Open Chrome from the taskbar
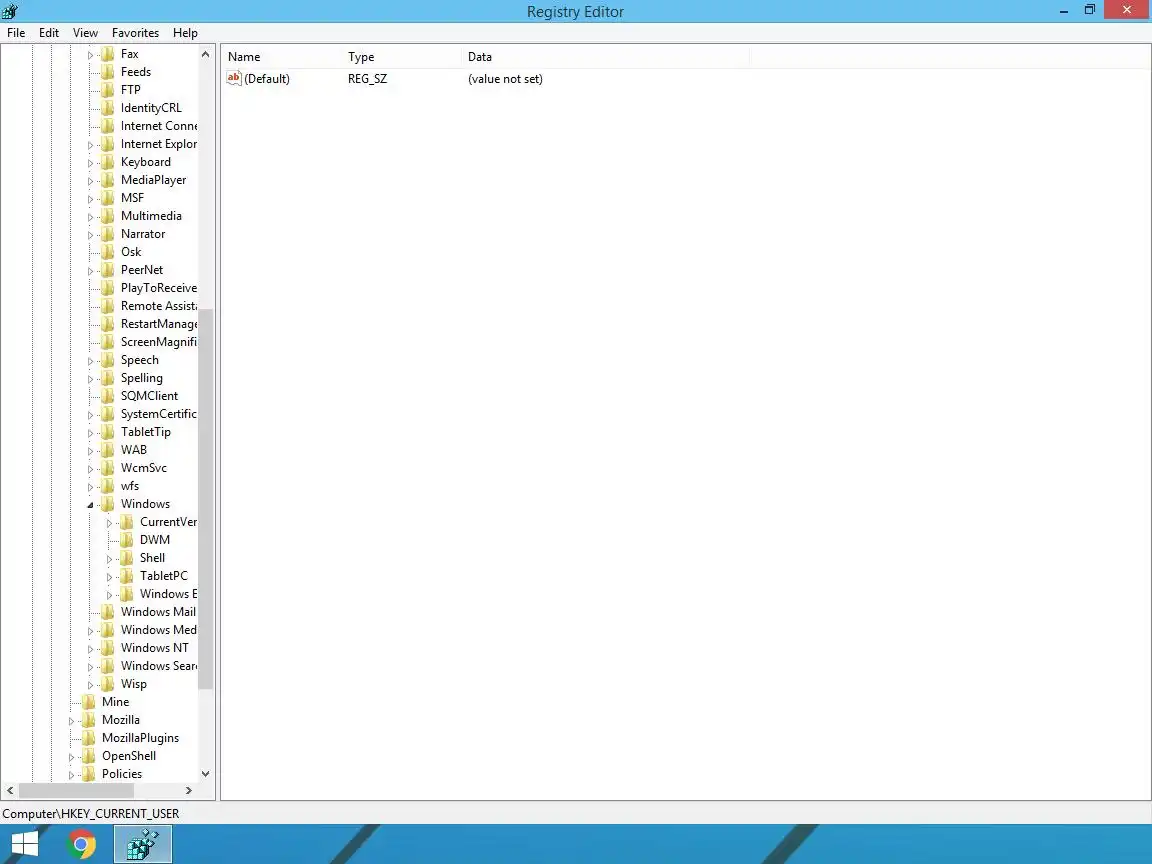1152x864 pixels. pos(82,844)
